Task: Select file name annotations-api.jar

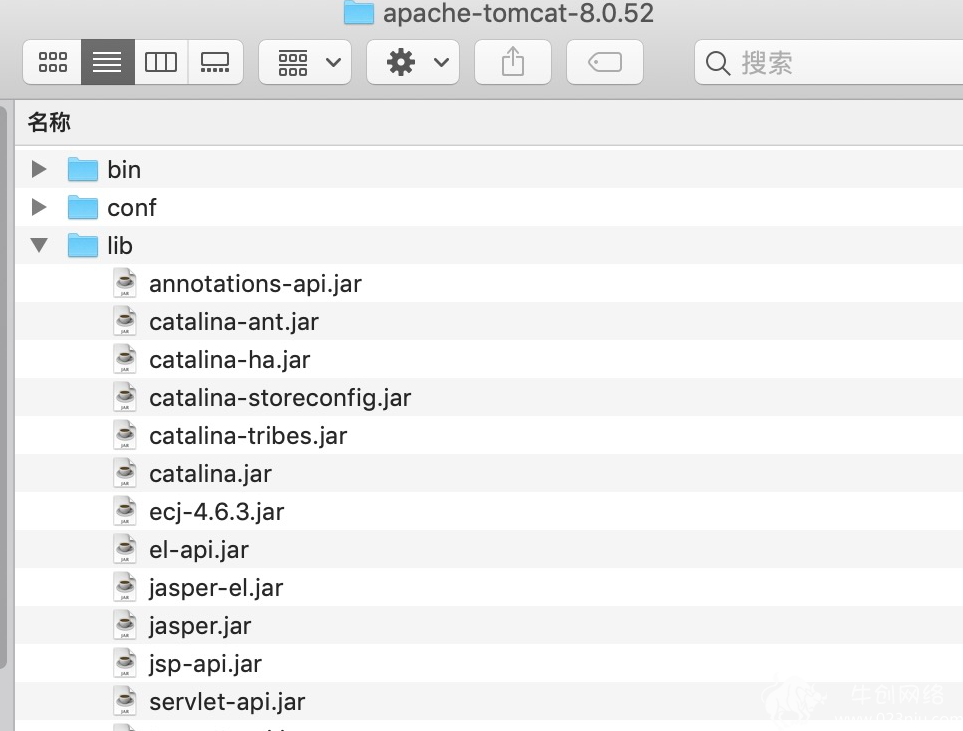Action: point(255,284)
